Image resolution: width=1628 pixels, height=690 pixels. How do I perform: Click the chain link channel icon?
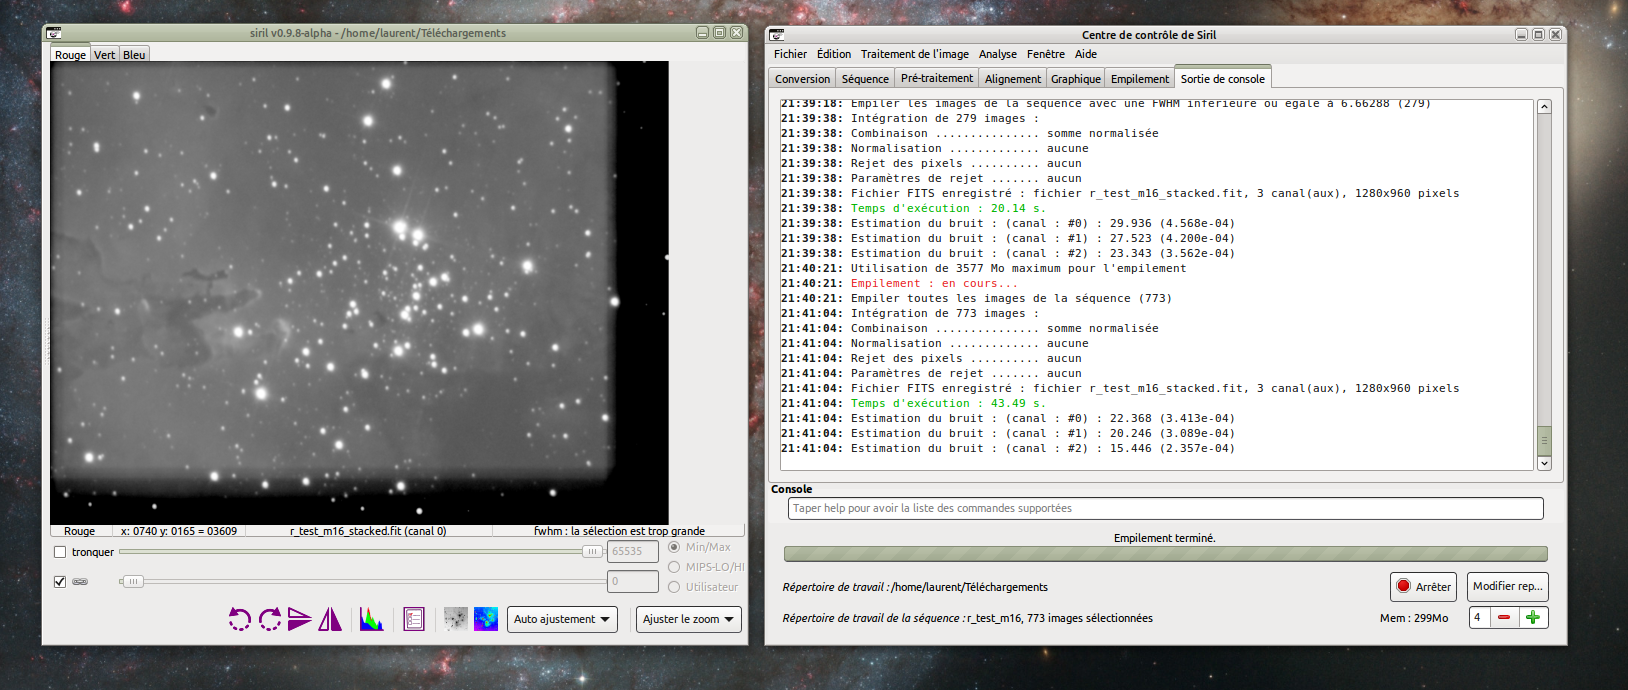[80, 581]
